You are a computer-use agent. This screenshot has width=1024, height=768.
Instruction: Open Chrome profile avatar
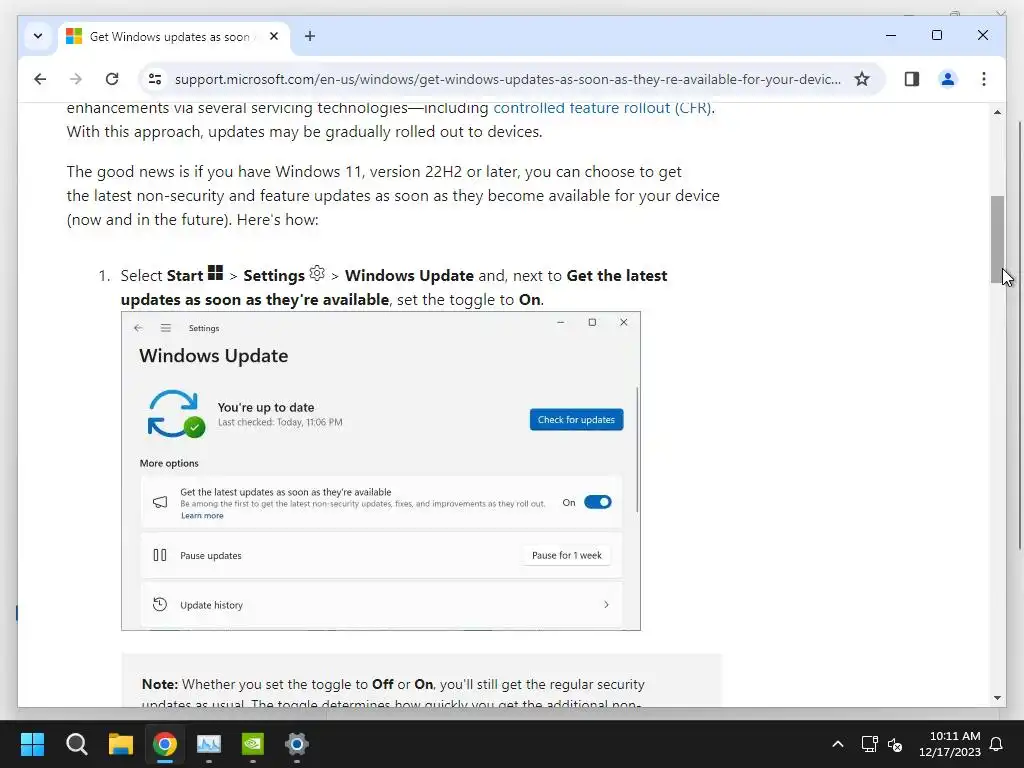[x=948, y=79]
